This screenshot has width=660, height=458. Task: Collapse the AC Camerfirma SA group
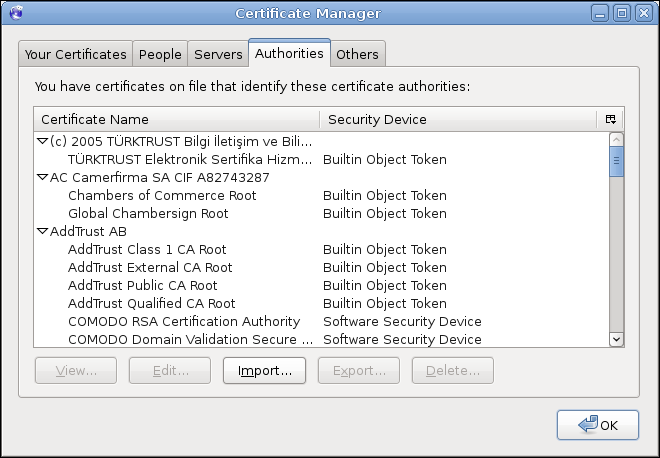(43, 177)
